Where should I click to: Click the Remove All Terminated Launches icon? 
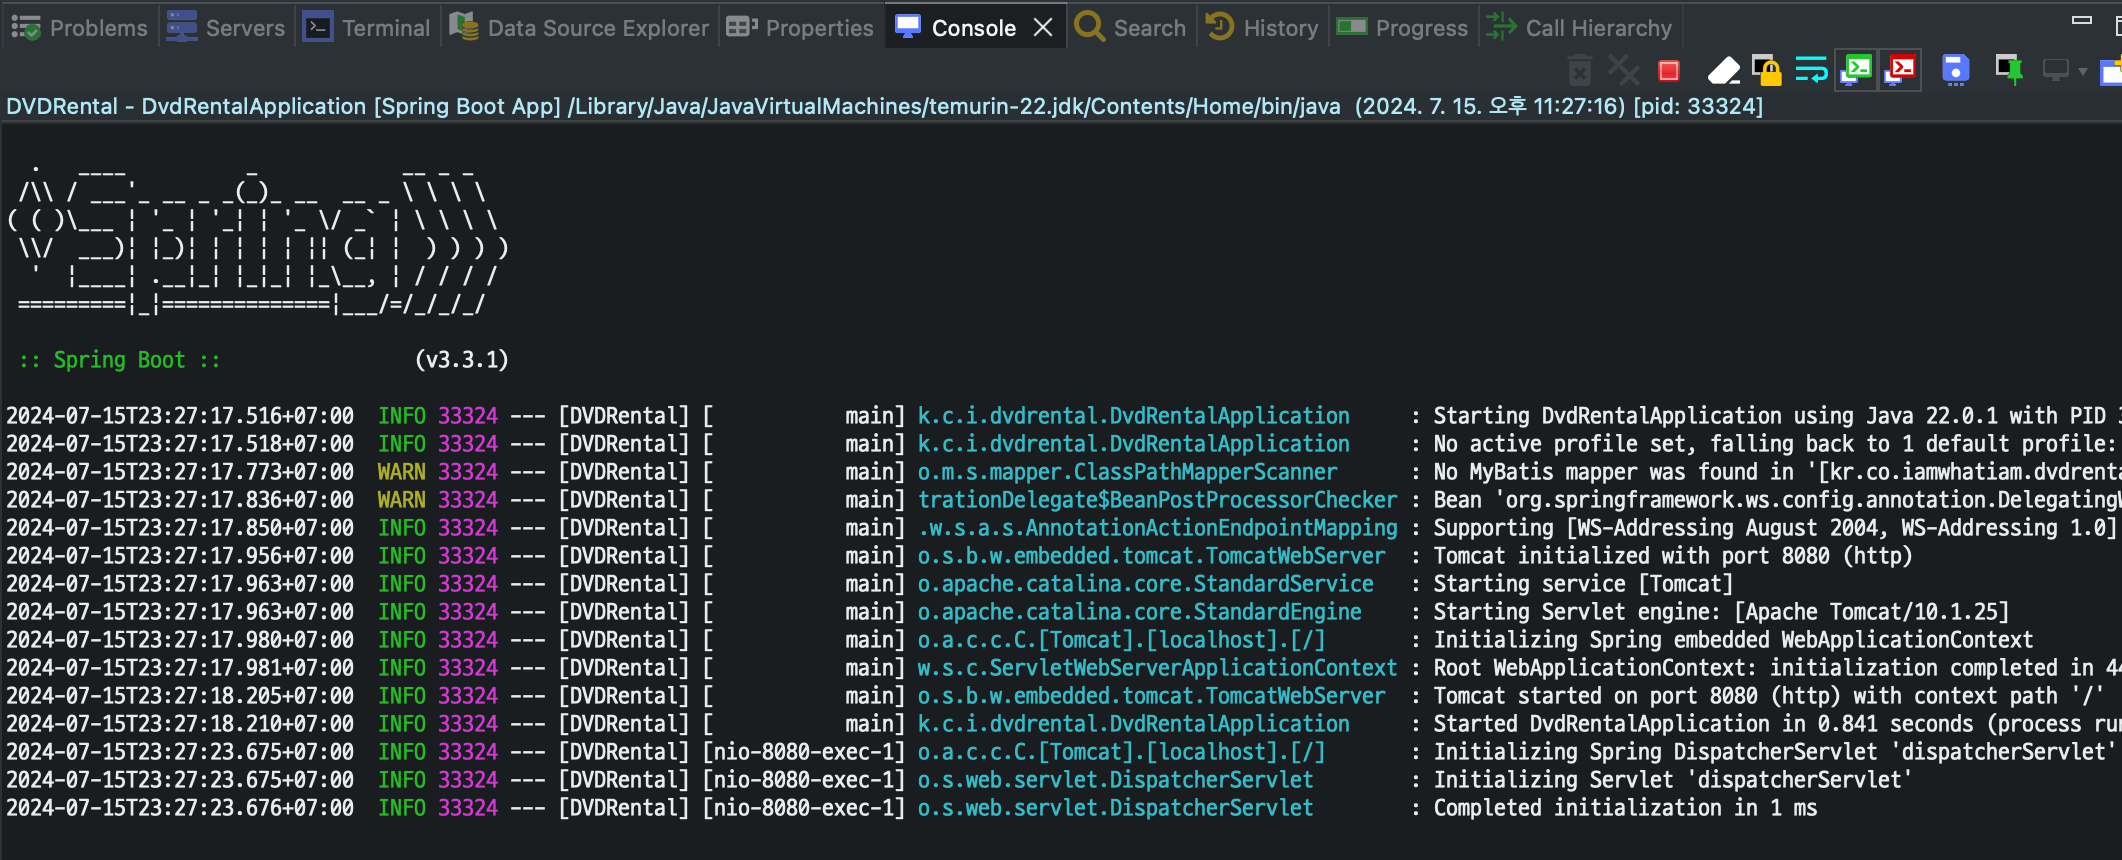pyautogui.click(x=1623, y=71)
